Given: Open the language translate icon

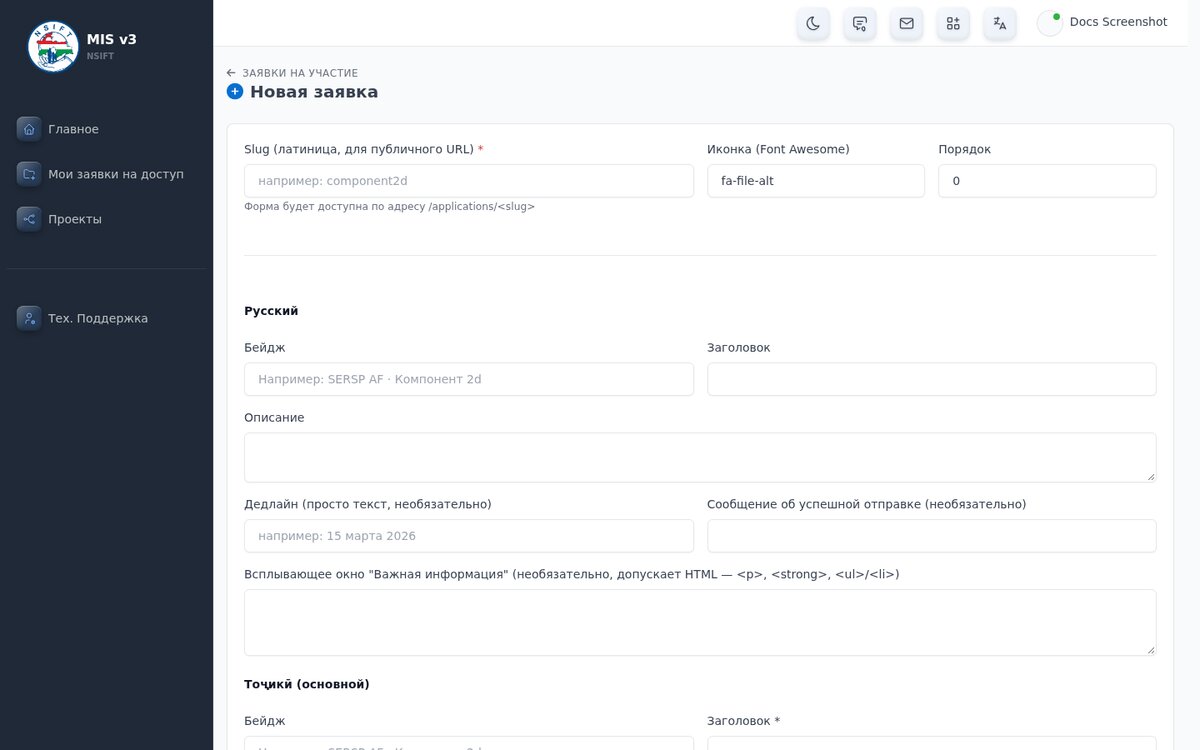Looking at the screenshot, I should click(x=1000, y=23).
